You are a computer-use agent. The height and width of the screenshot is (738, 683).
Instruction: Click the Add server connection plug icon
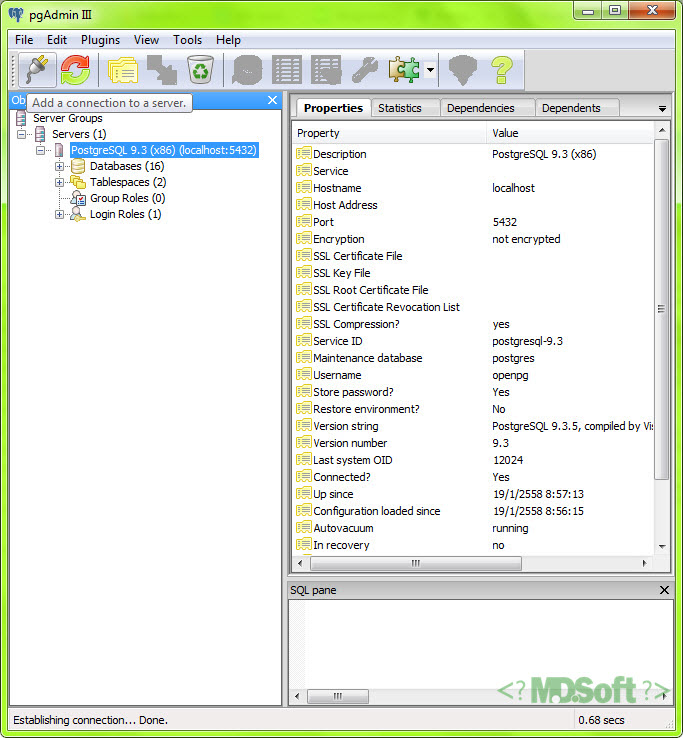[x=38, y=70]
